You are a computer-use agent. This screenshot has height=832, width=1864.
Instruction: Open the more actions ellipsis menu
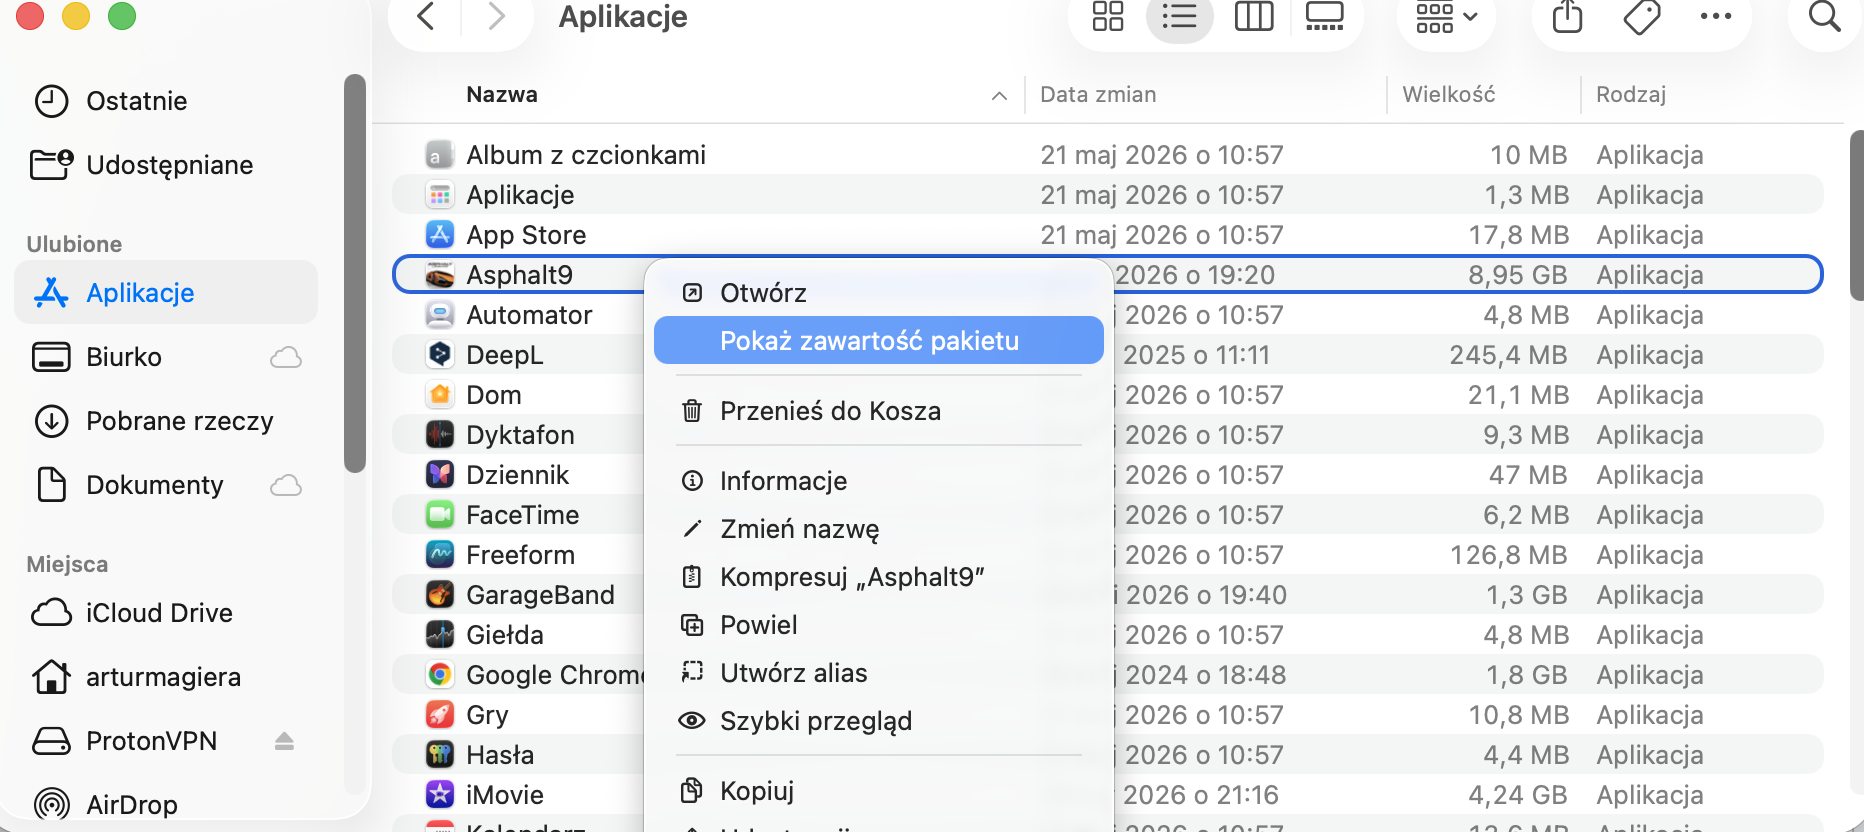[x=1716, y=16]
